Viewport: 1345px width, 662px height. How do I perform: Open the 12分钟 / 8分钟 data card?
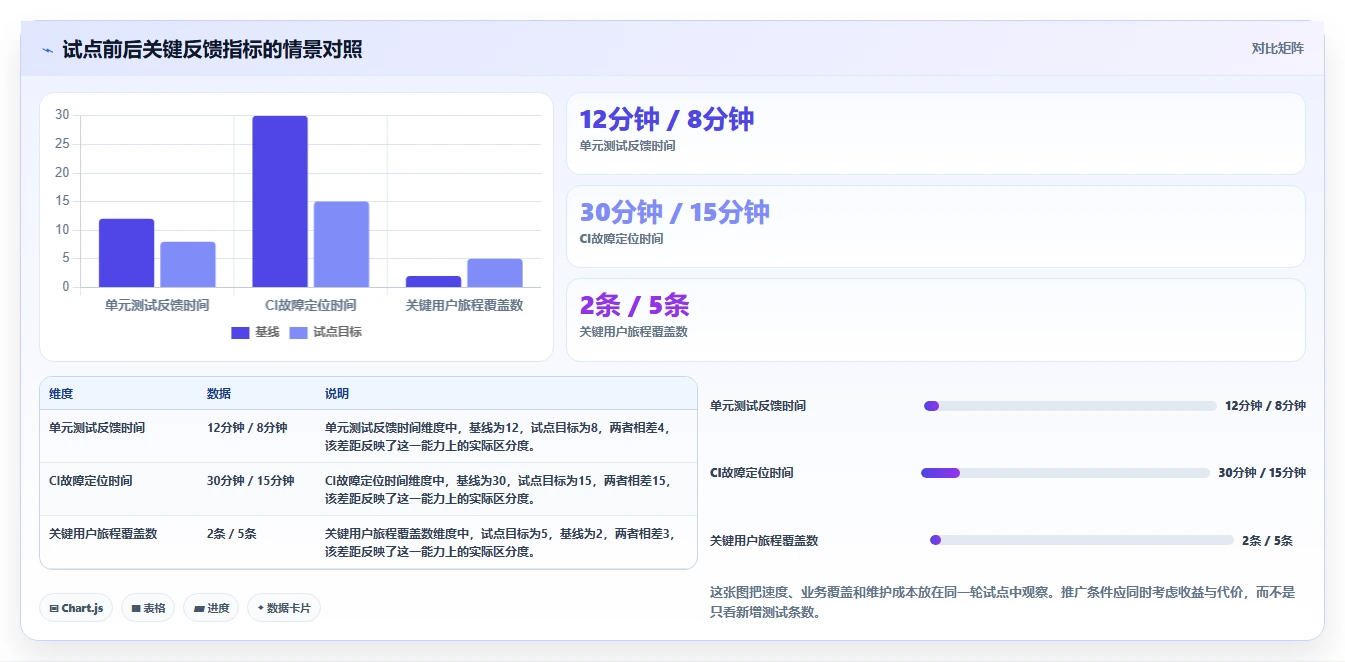click(x=936, y=134)
